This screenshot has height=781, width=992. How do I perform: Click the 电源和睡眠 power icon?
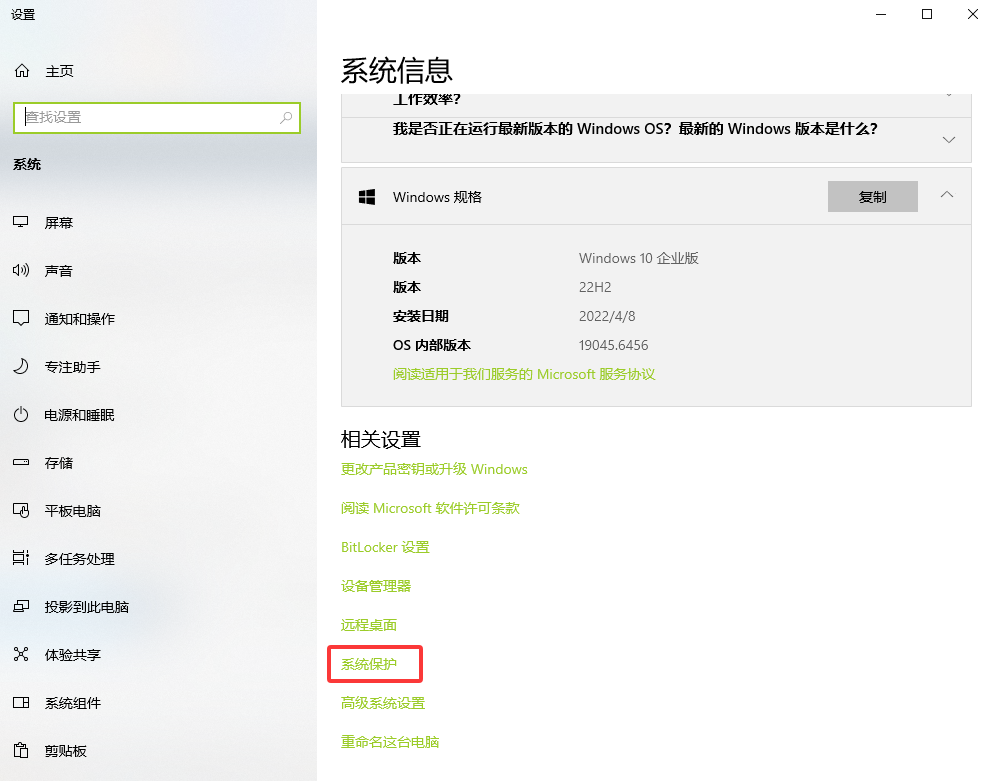point(21,415)
